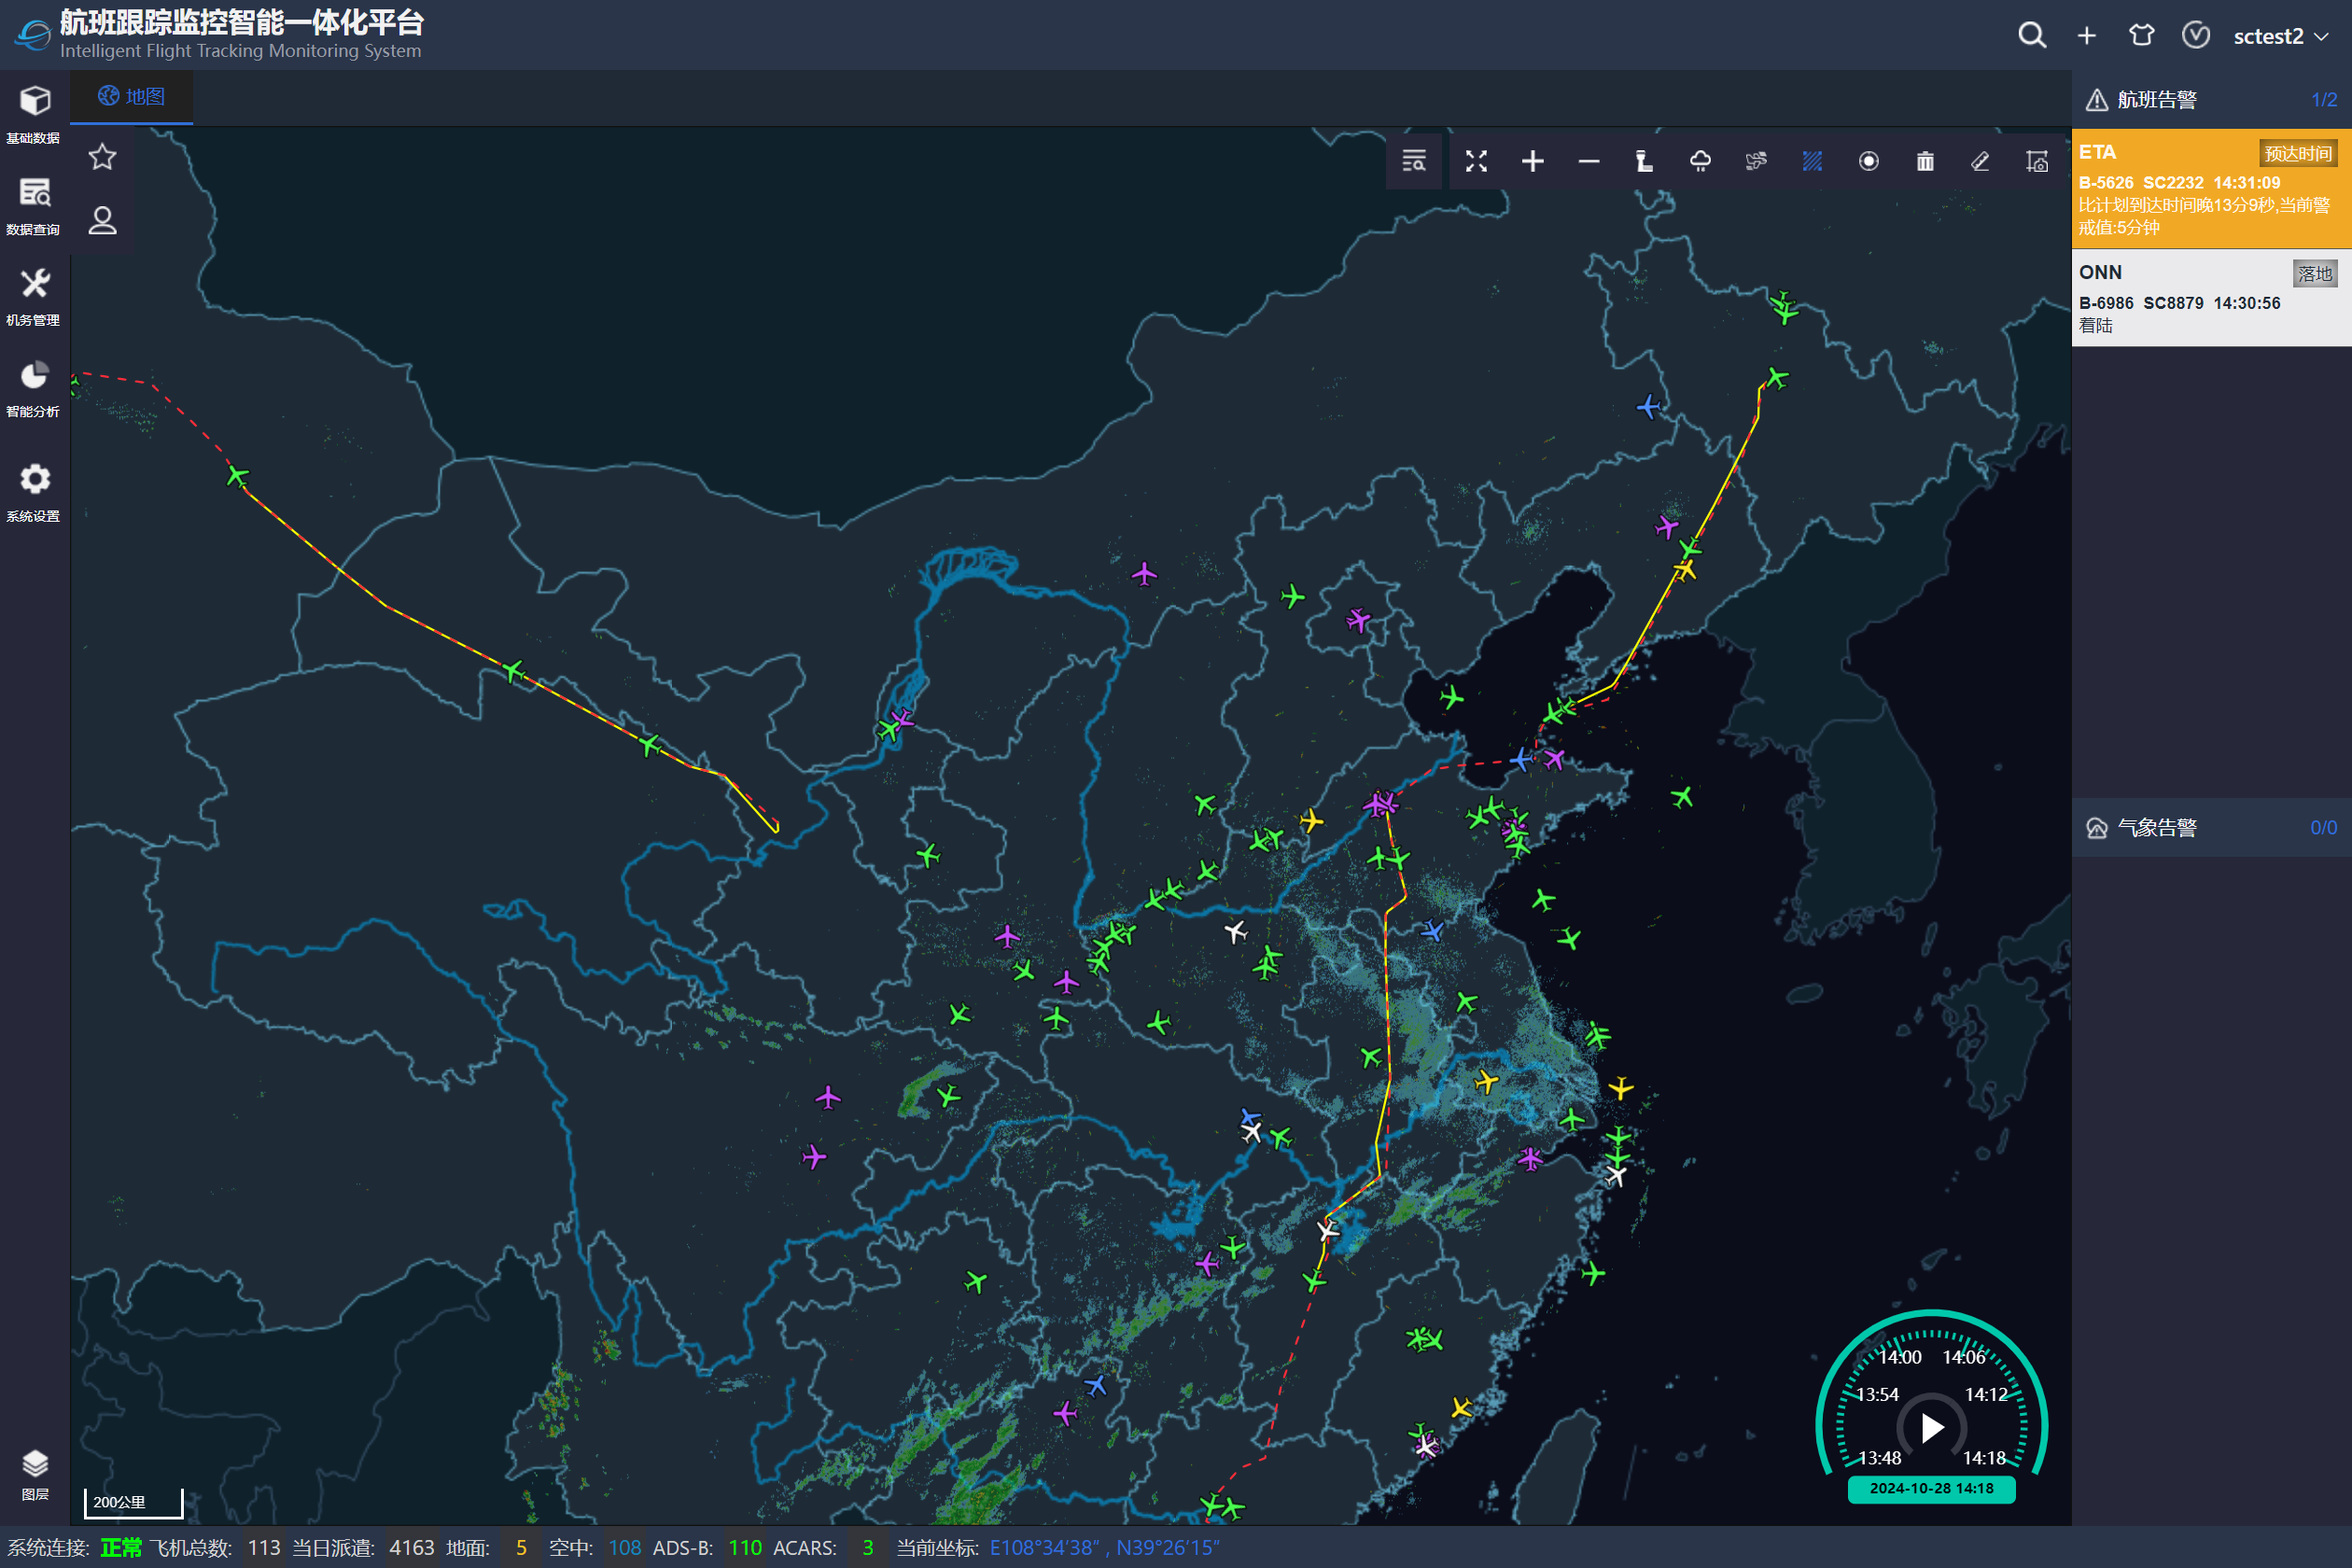Open the search magnifier in header
Image resolution: width=2352 pixels, height=1568 pixels.
tap(2031, 36)
